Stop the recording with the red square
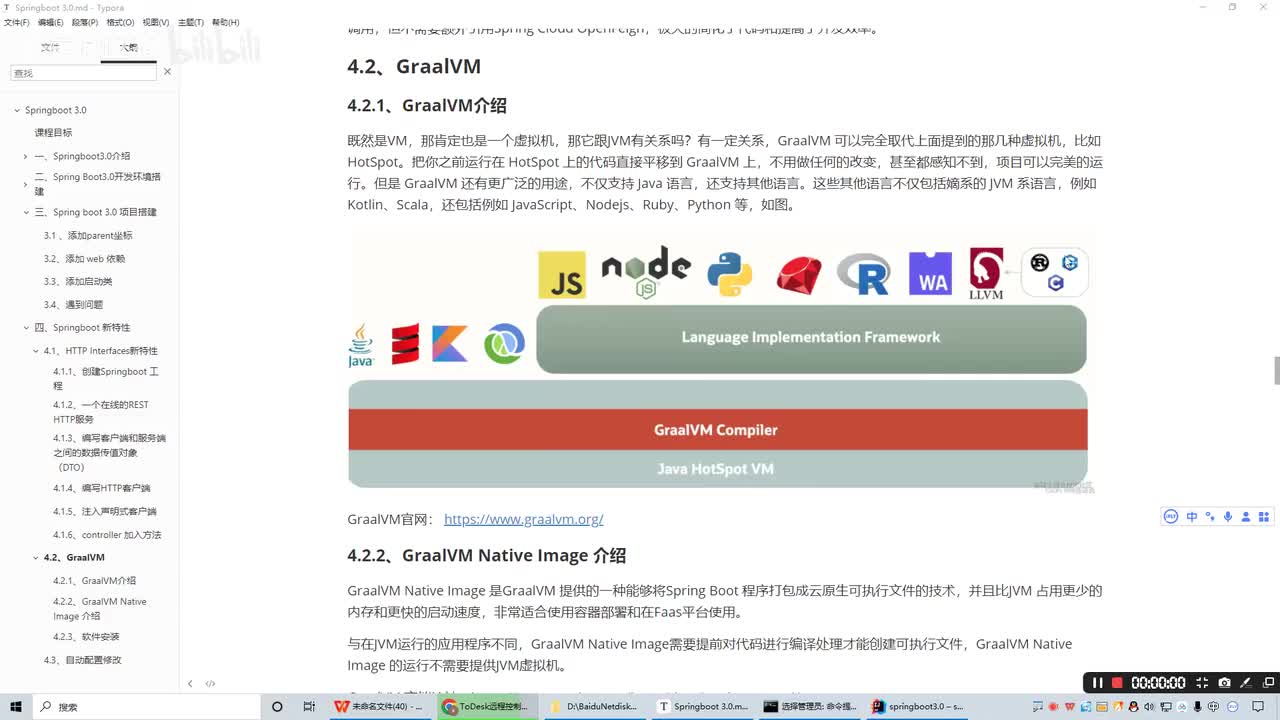This screenshot has width=1280, height=720. click(x=1117, y=683)
